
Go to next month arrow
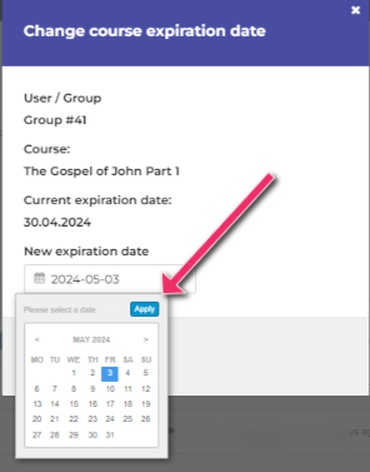point(146,340)
